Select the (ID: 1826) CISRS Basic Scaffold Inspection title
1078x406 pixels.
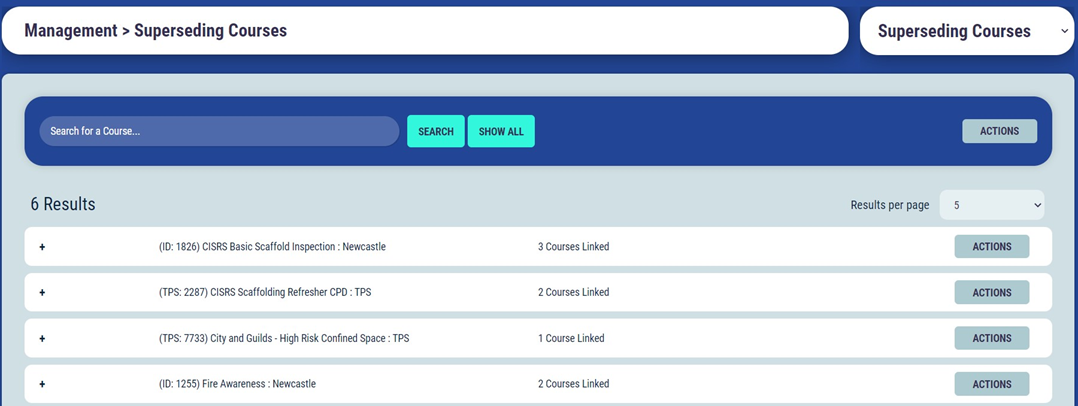(x=272, y=247)
